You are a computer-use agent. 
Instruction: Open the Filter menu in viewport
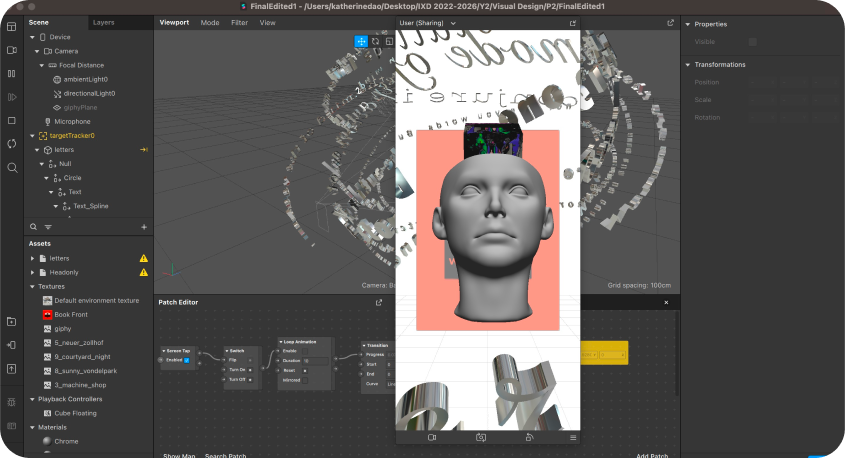[x=239, y=22]
